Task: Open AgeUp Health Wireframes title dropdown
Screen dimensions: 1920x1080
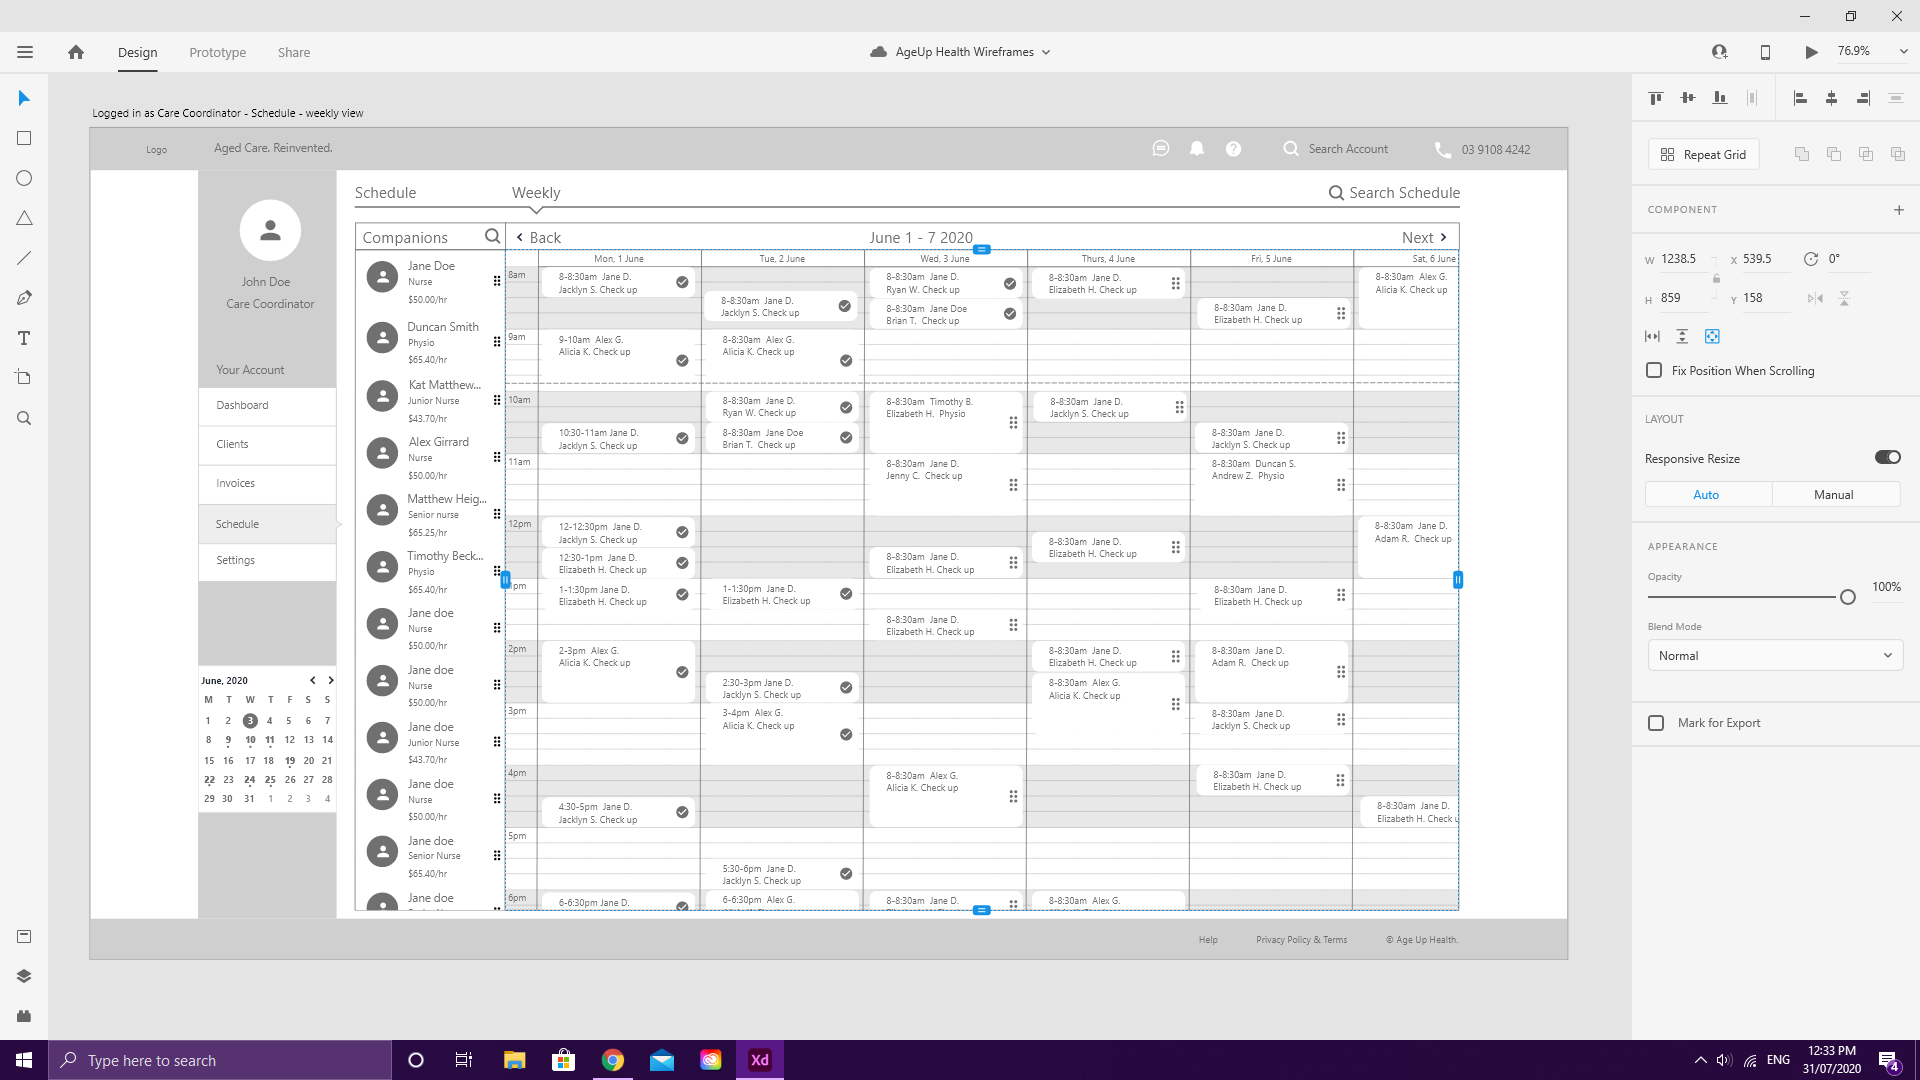Action: 1046,52
